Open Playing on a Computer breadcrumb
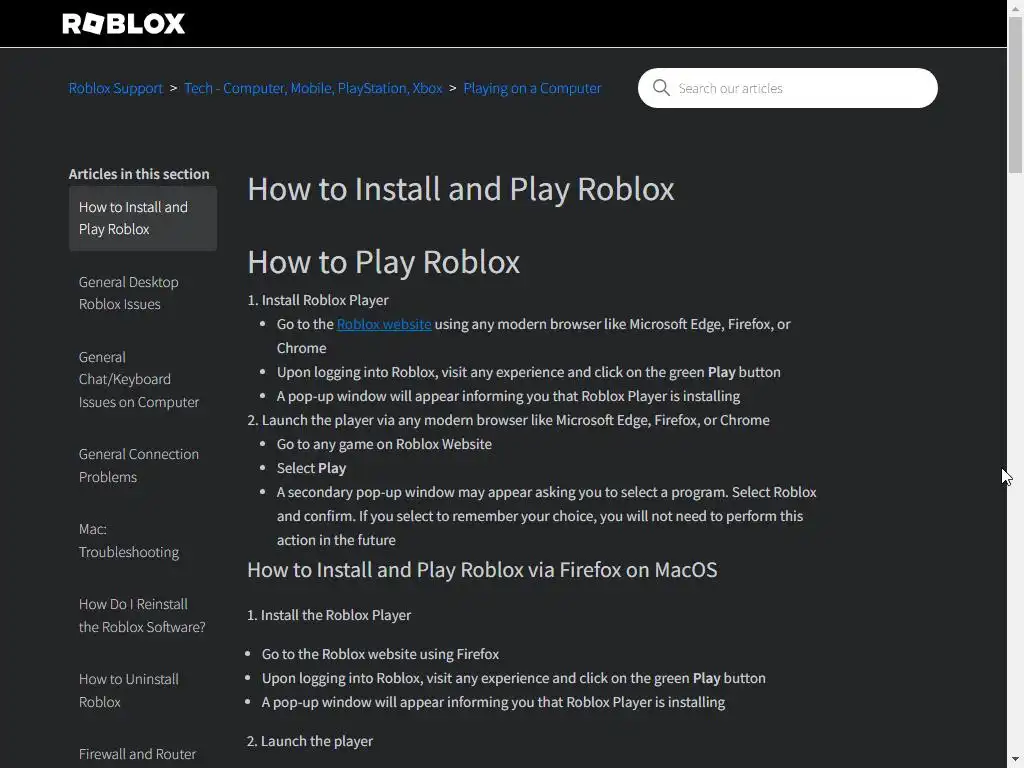The height and width of the screenshot is (768, 1024). [x=532, y=88]
